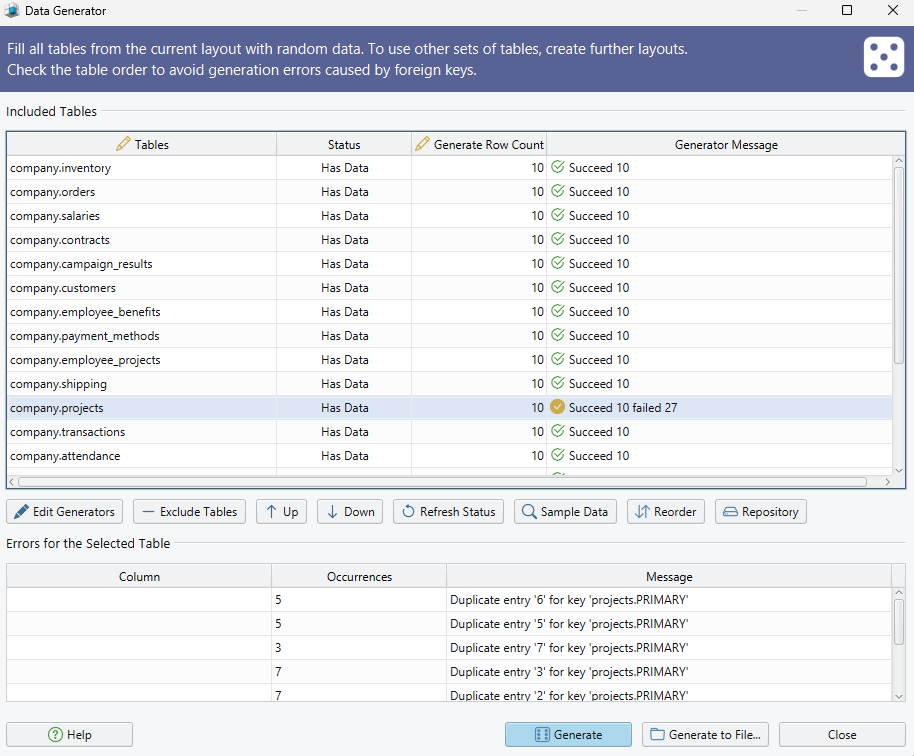Click the success check icon for company.employee_benefits
This screenshot has width=914, height=756.
pos(558,311)
